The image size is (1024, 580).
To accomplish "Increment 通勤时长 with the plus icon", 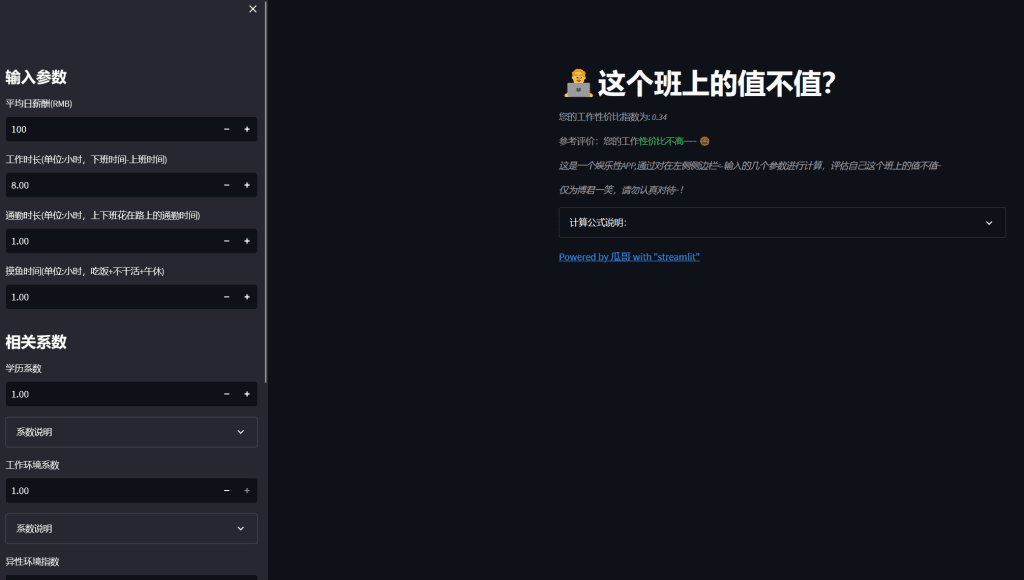I will 246,241.
